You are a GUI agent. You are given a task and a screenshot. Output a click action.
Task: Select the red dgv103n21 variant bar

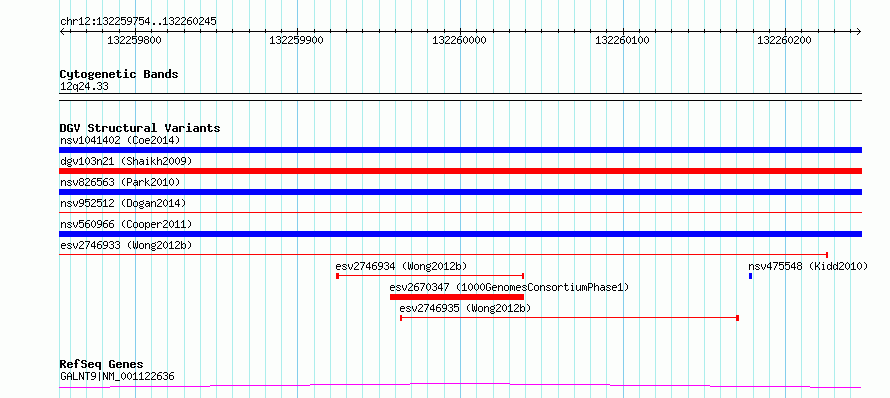click(x=460, y=171)
